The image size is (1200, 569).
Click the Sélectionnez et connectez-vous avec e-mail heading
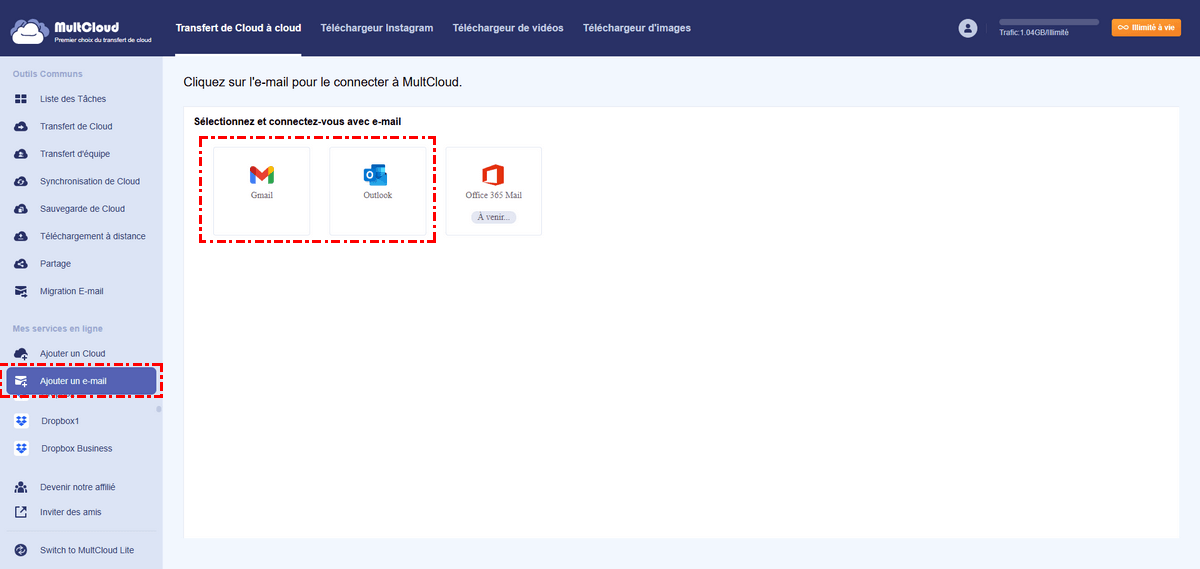click(297, 121)
